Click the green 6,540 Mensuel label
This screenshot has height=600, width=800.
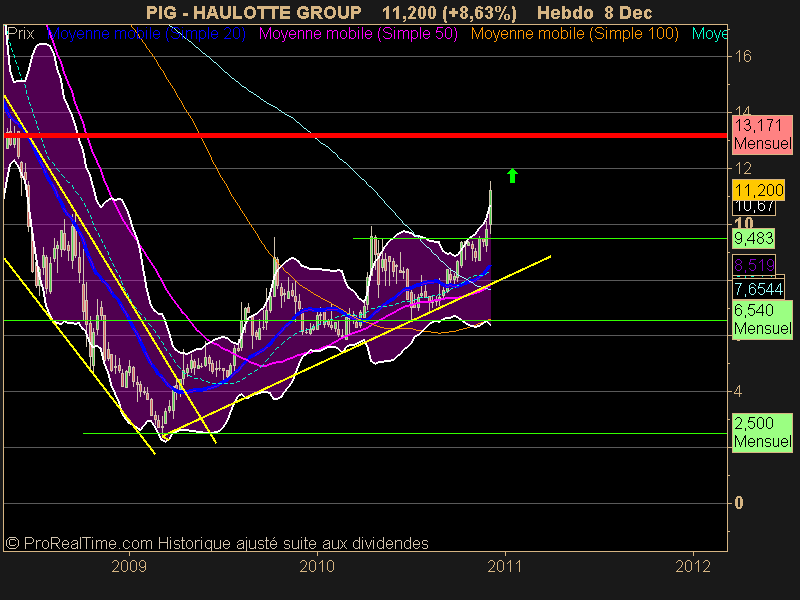tap(763, 319)
